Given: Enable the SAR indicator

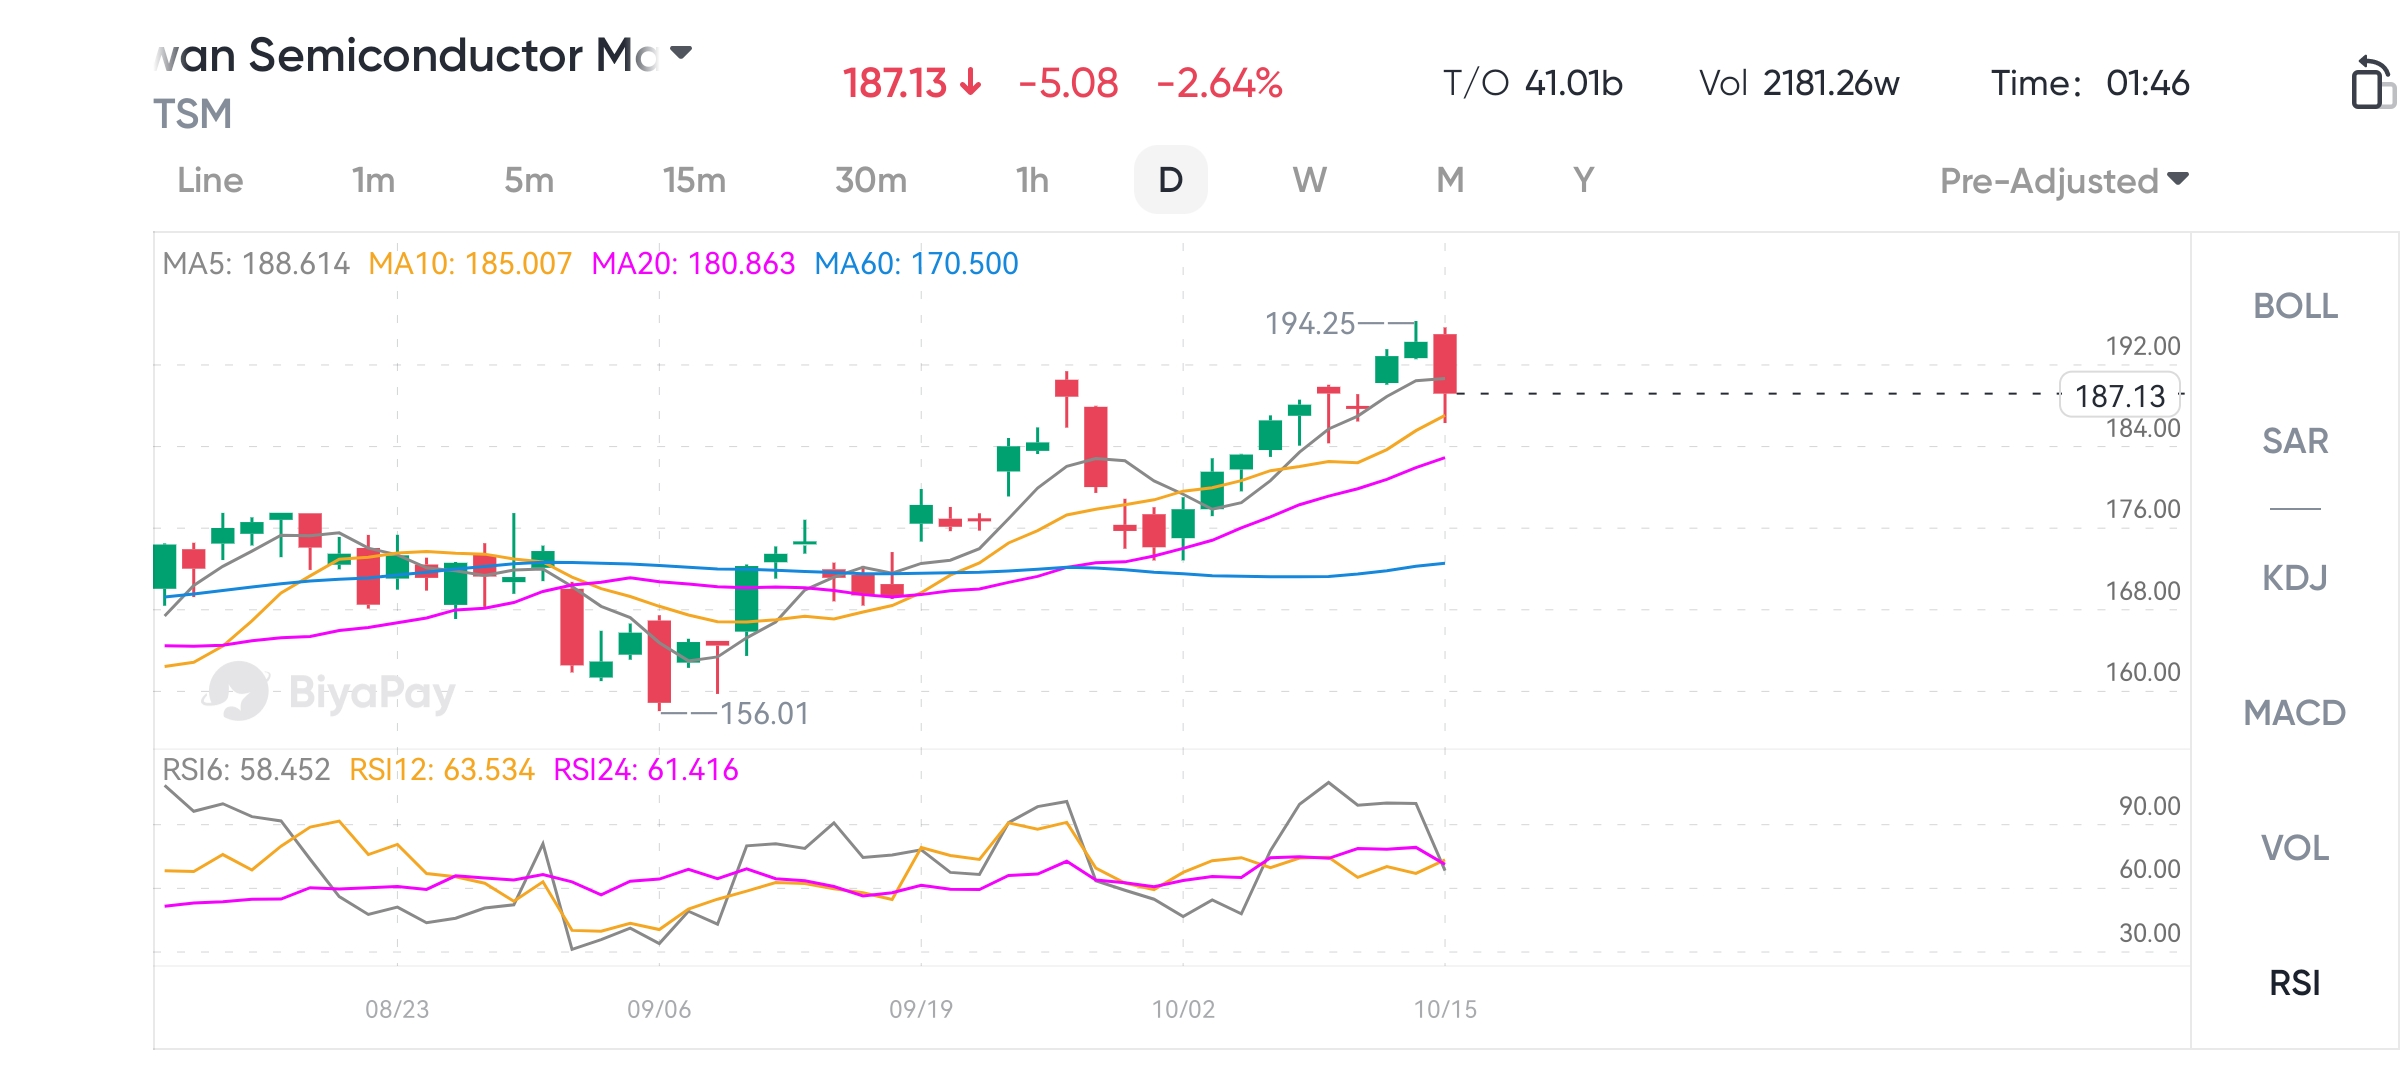Looking at the screenshot, I should (2295, 441).
